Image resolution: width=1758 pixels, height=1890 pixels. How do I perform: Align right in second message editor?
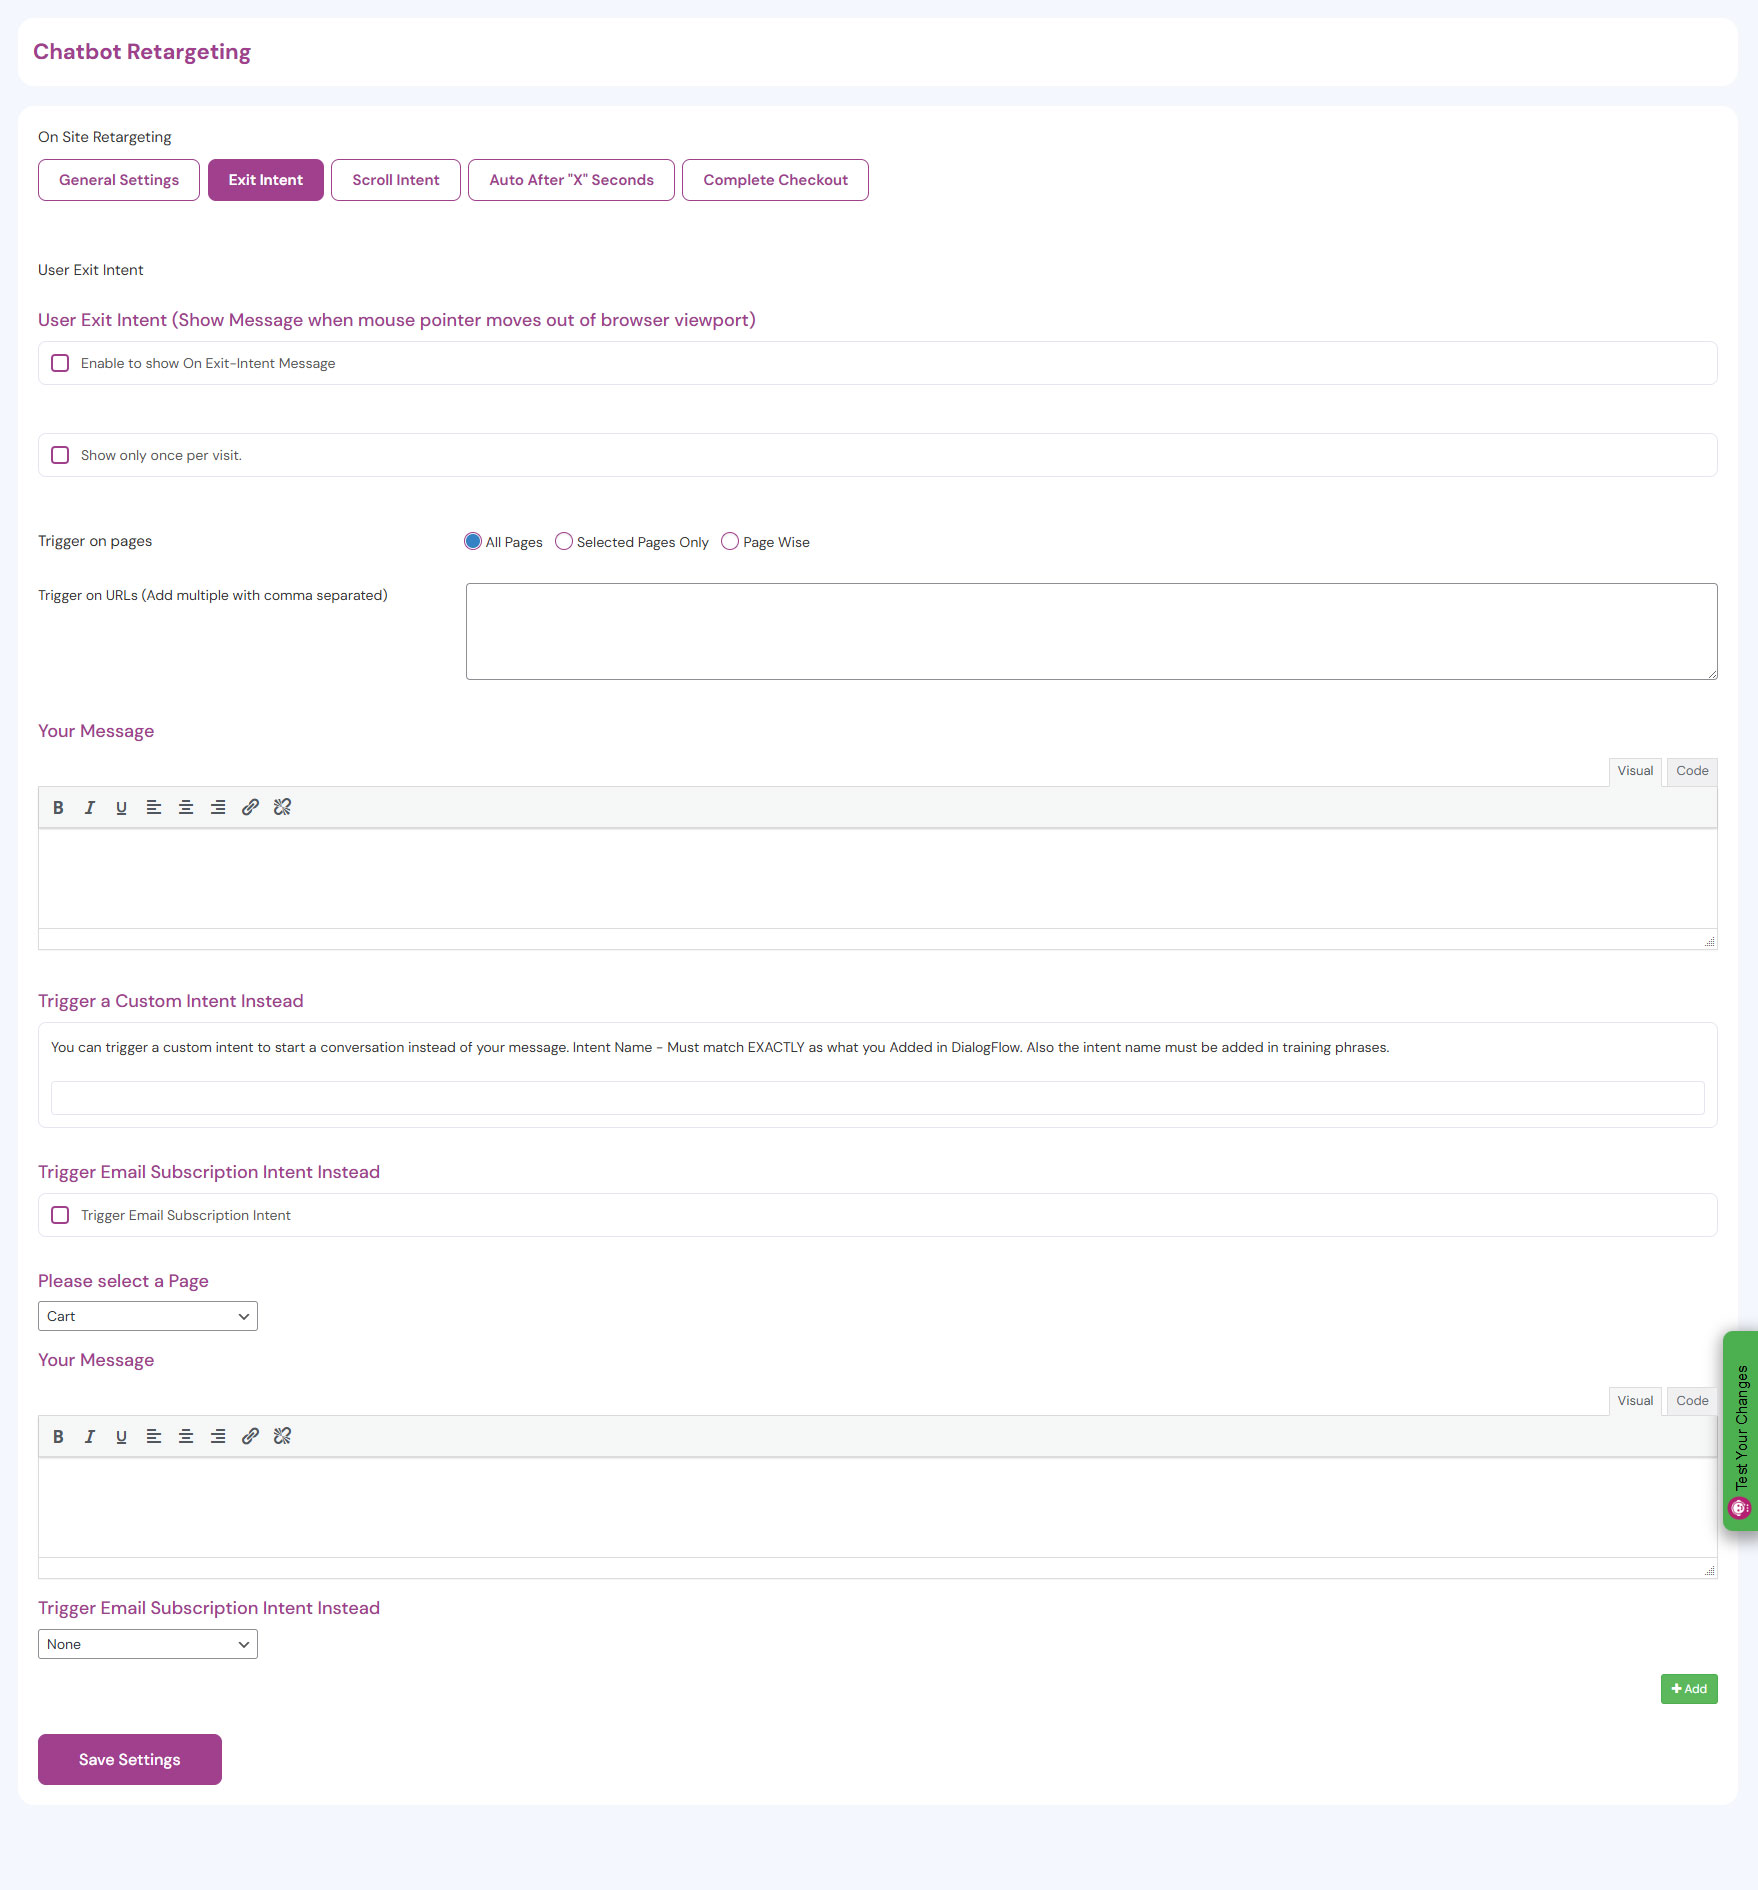click(x=218, y=1437)
